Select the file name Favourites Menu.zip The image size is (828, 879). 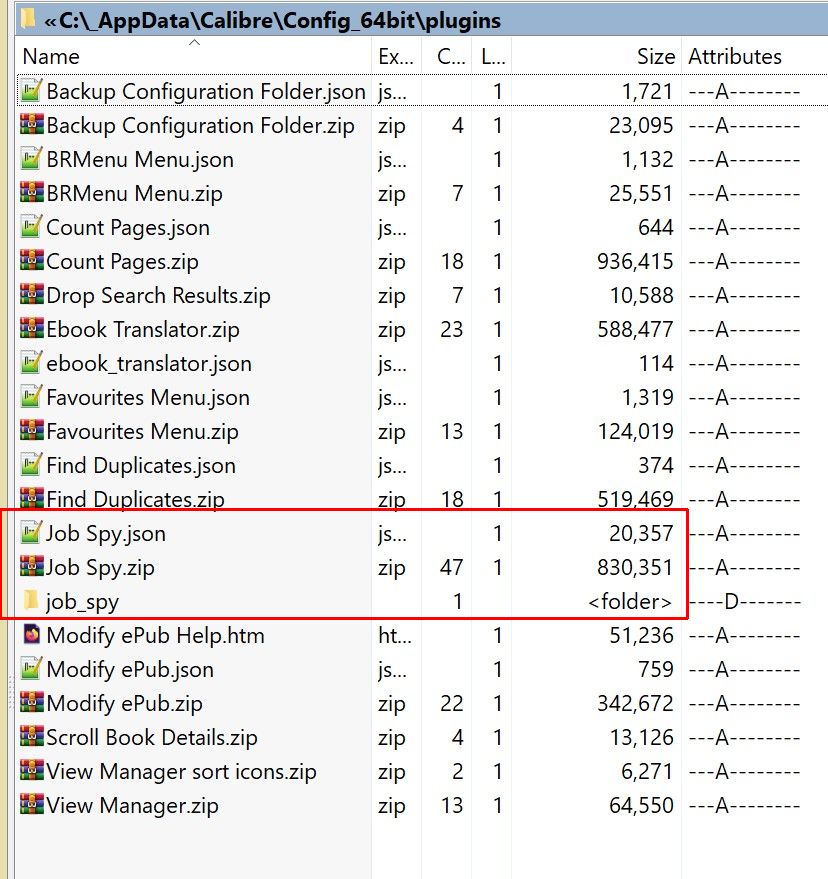point(142,432)
